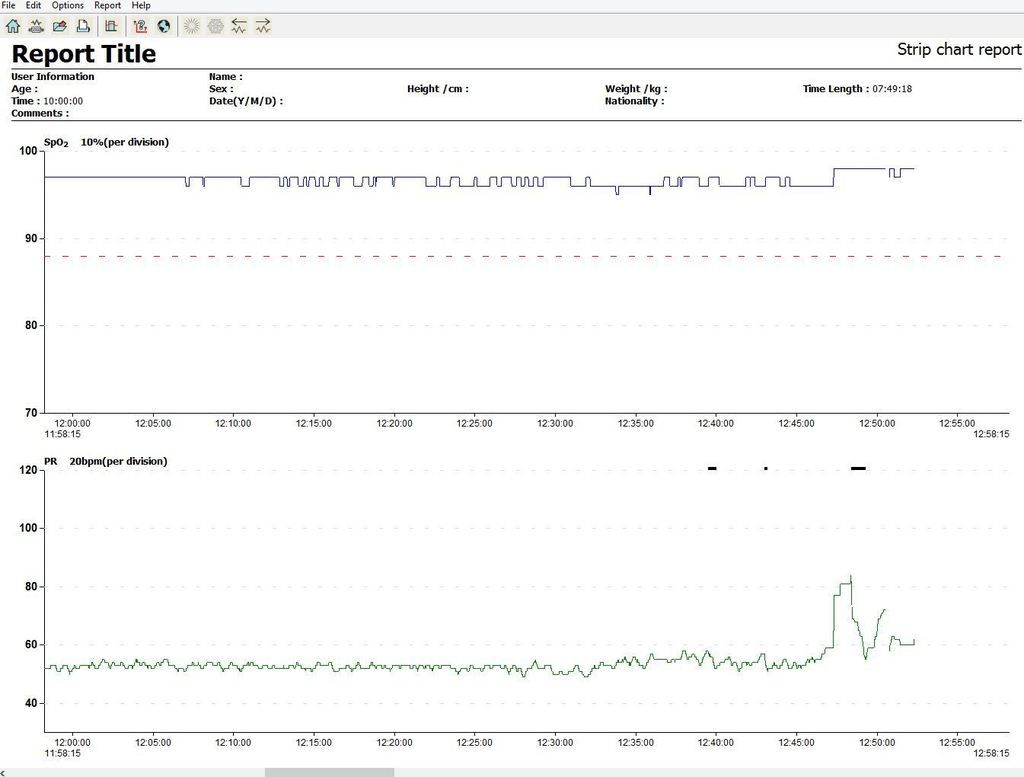This screenshot has width=1024, height=777.
Task: Click the print report icon
Action: point(83,26)
